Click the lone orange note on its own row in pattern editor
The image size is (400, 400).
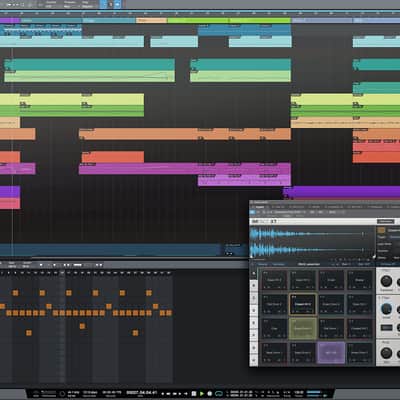(x=82, y=326)
